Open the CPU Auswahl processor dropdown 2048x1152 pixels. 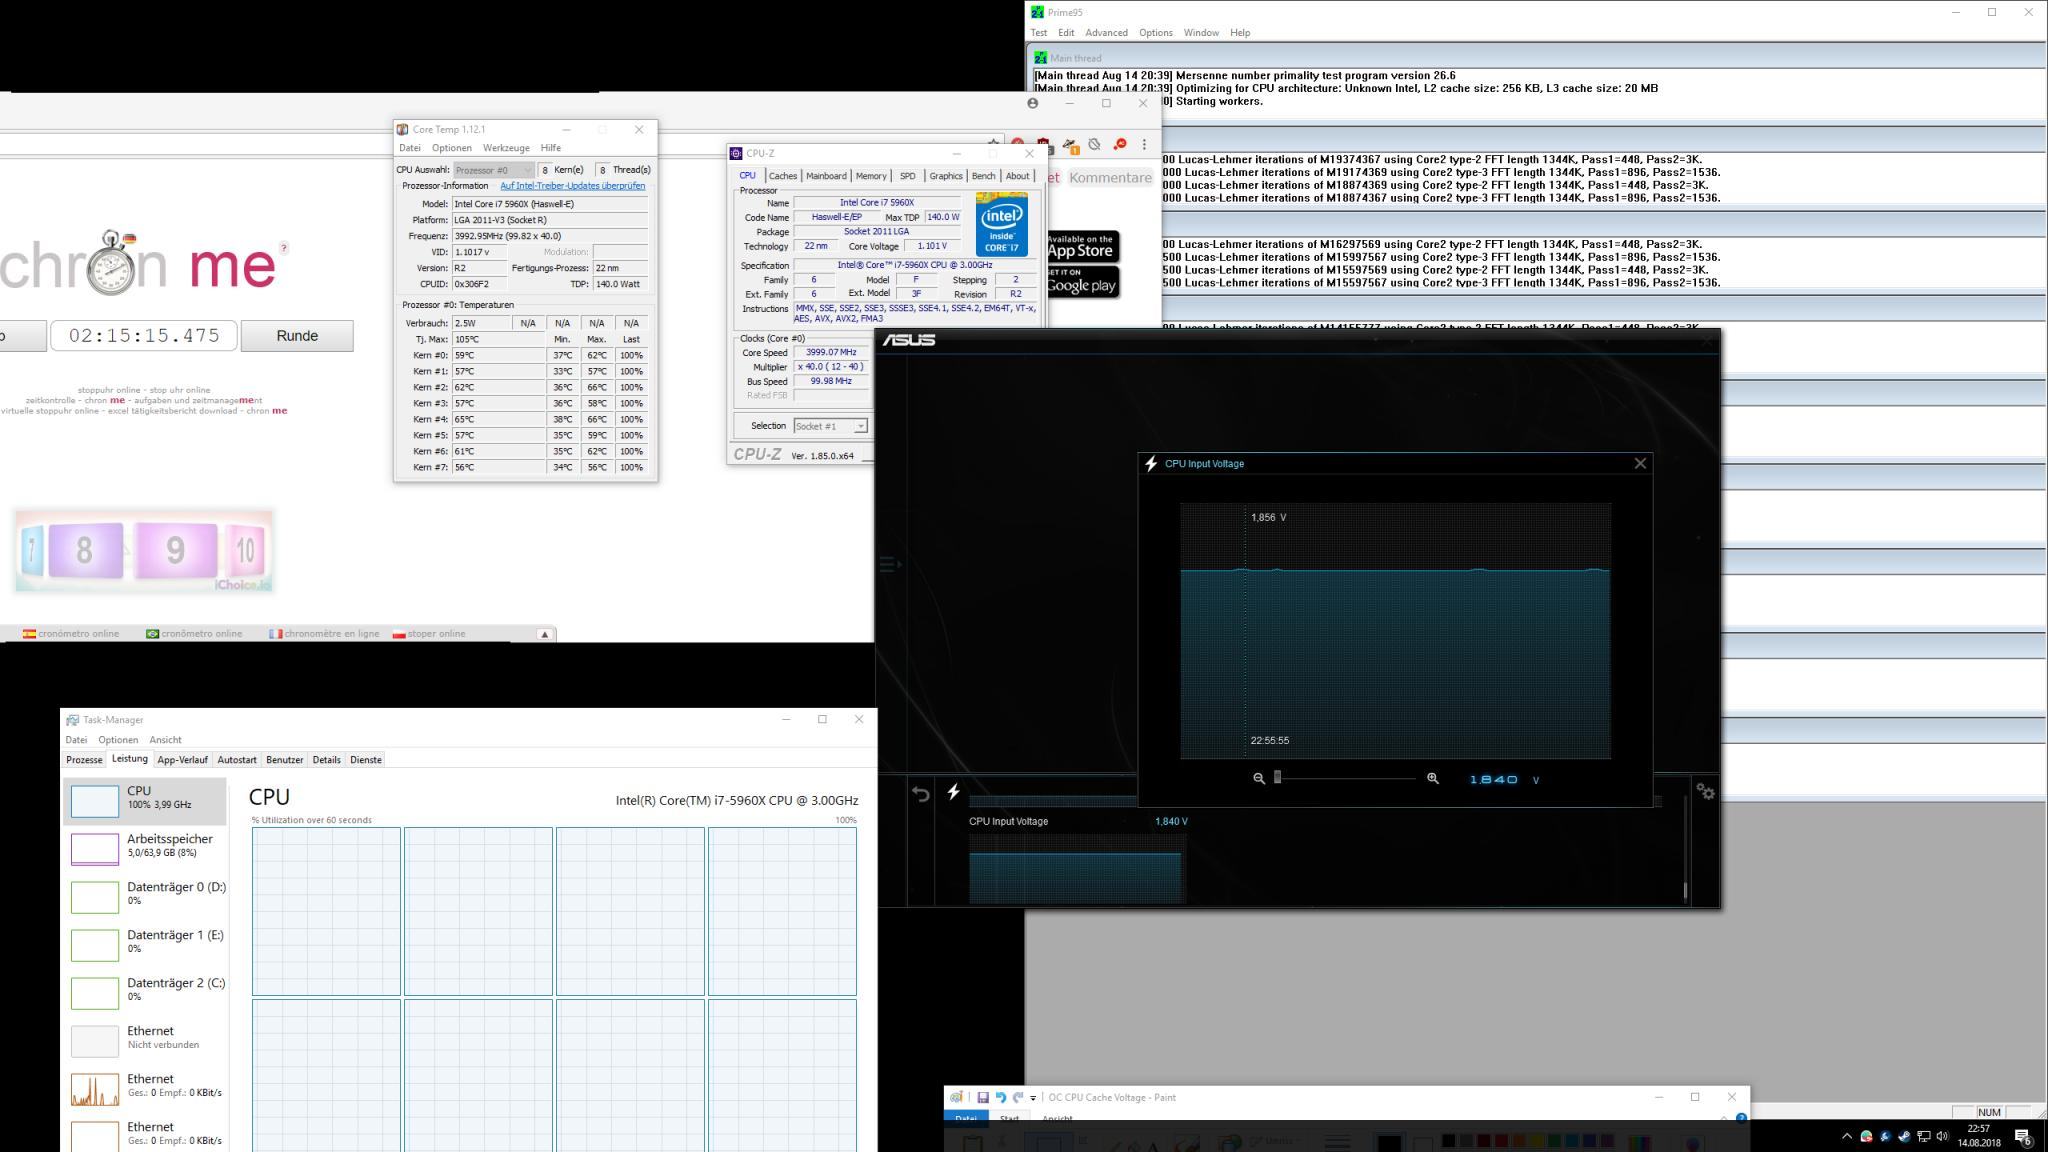tap(494, 170)
